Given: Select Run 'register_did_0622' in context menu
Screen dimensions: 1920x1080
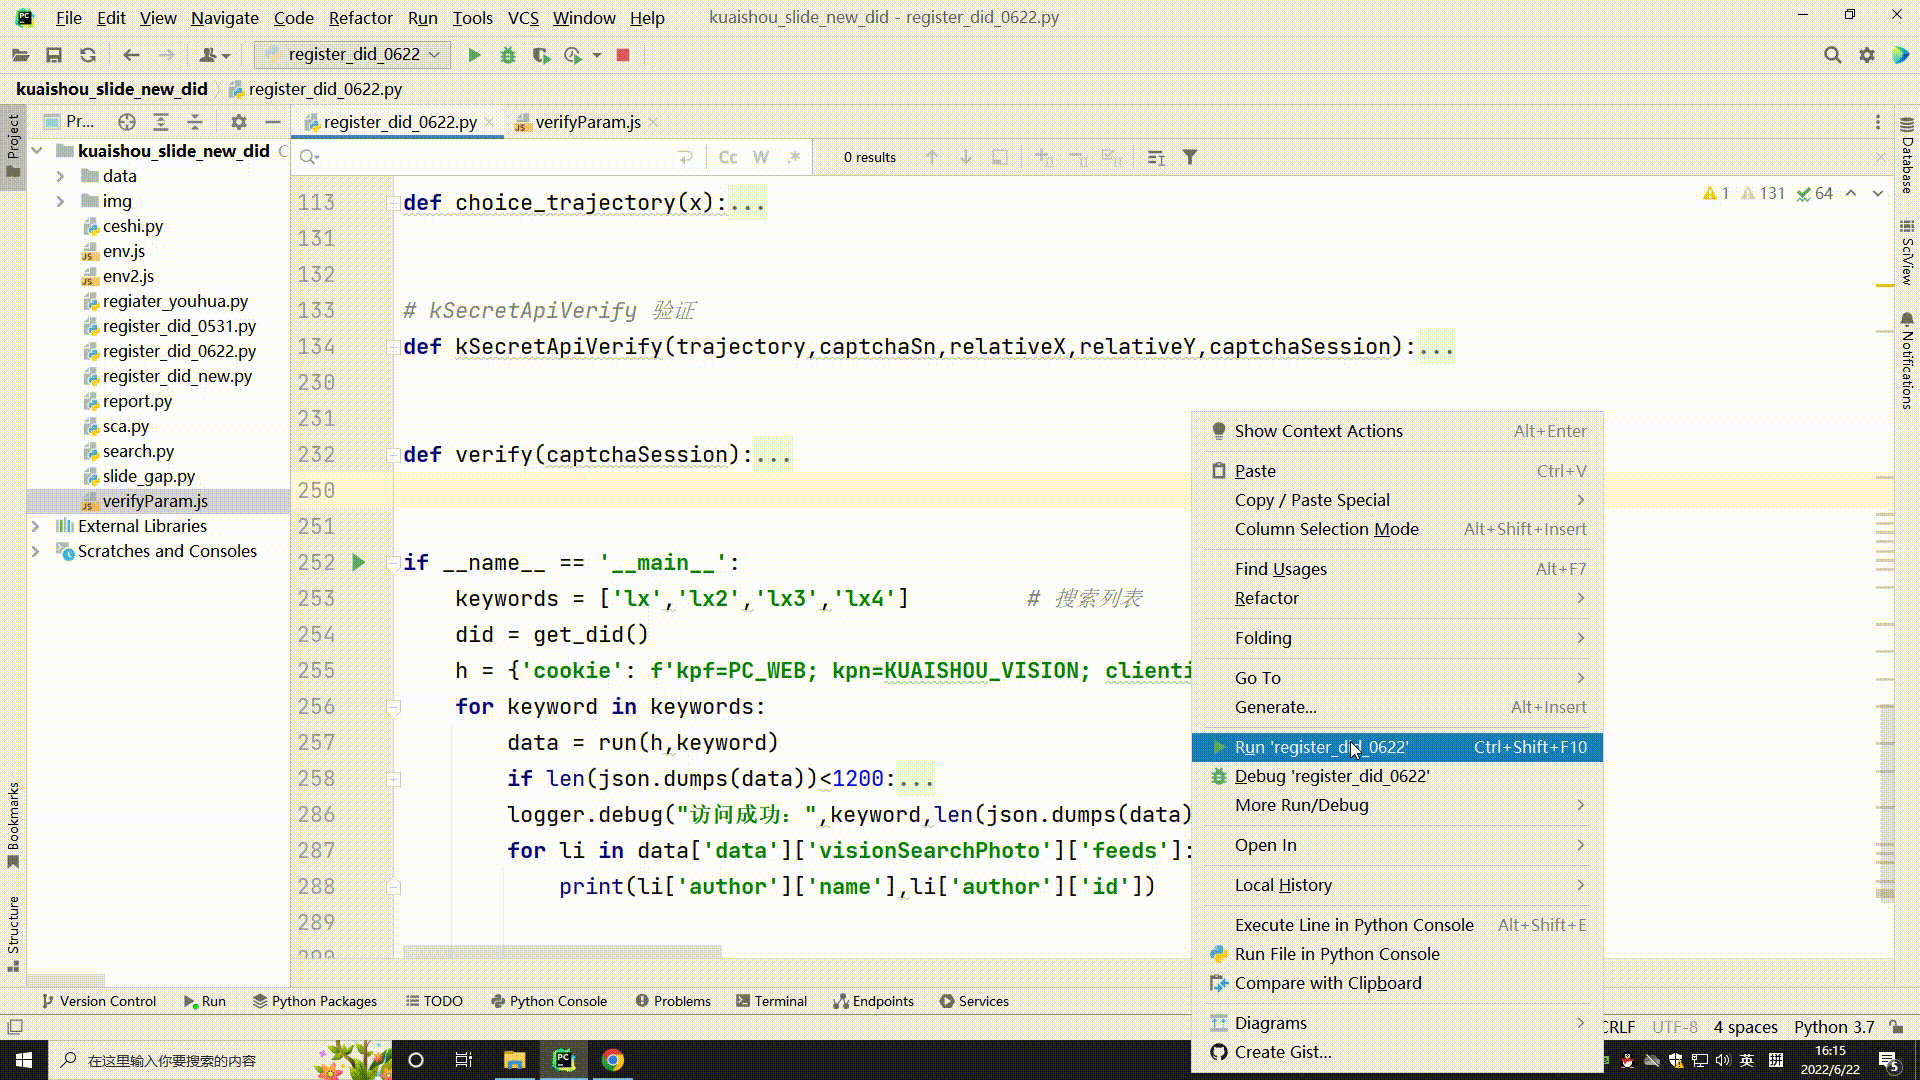Looking at the screenshot, I should pyautogui.click(x=1320, y=747).
